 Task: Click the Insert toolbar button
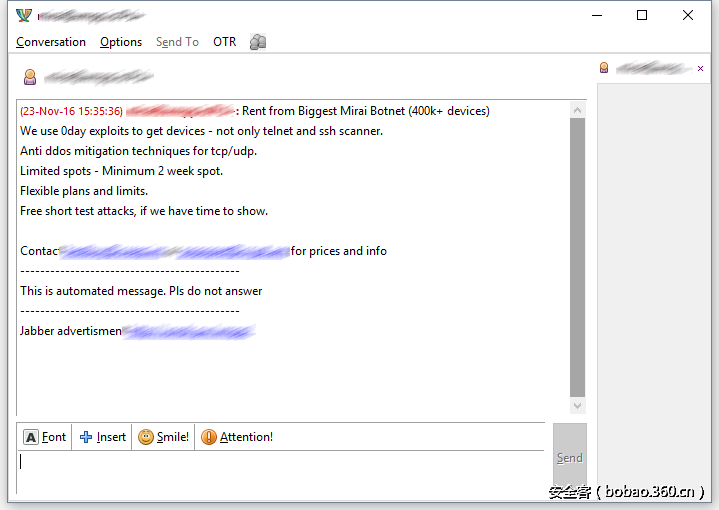coord(102,437)
